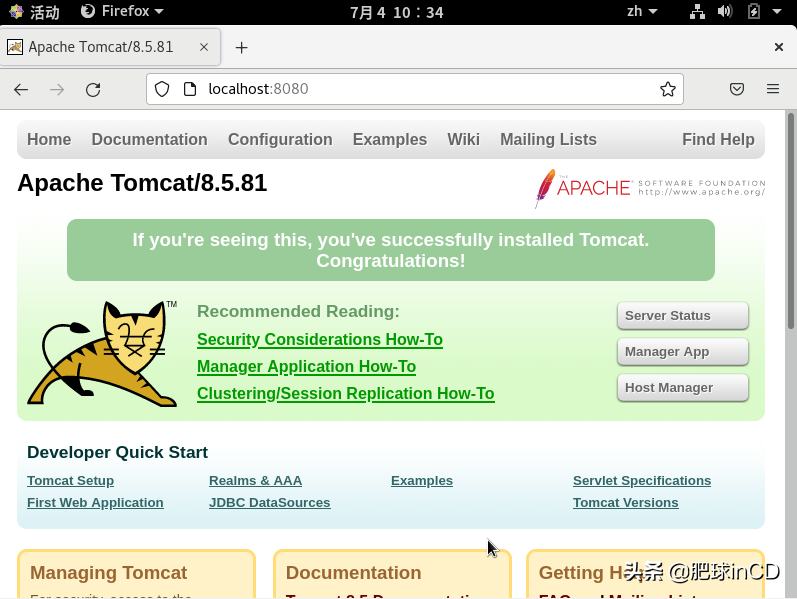Open the shield tracking protection icon
This screenshot has height=599, width=797.
click(x=162, y=89)
